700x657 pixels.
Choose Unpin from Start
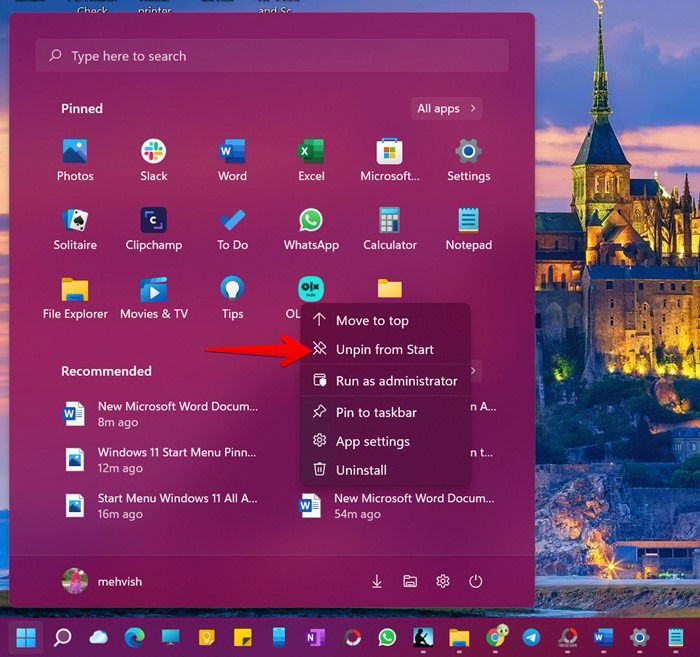[x=386, y=349]
